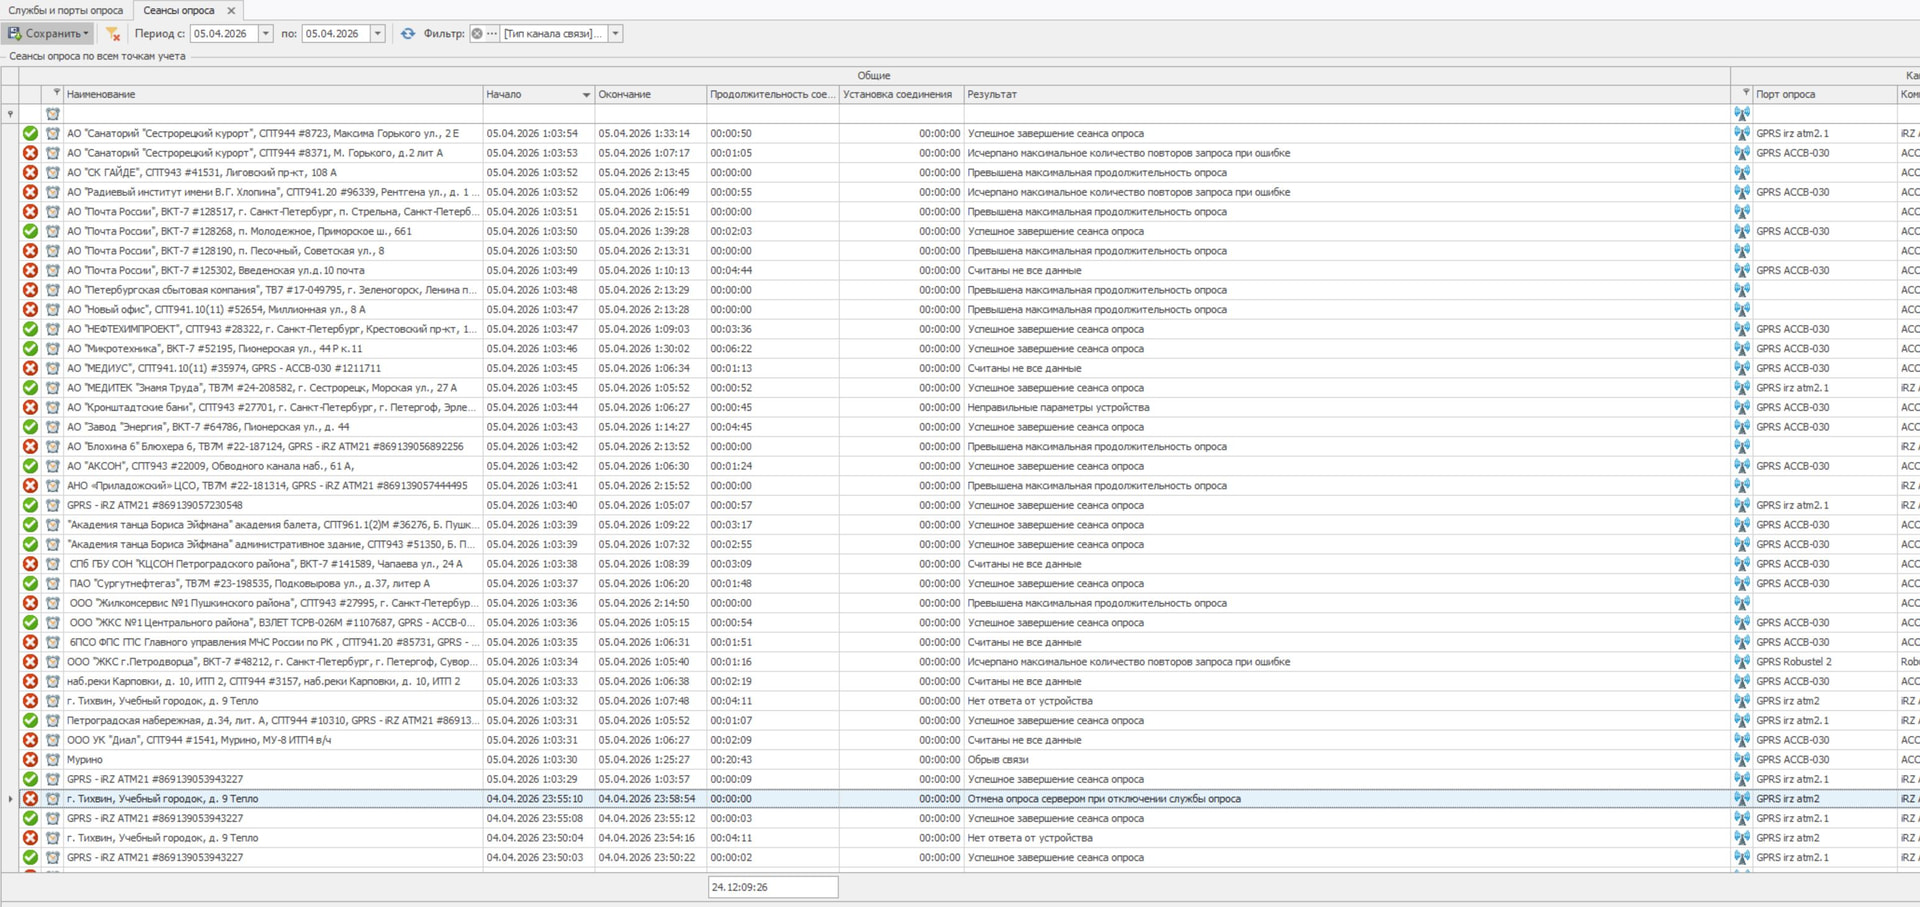The image size is (1920, 907).
Task: Clear filters with the funnel-and-cross toolbar icon
Action: (x=113, y=34)
